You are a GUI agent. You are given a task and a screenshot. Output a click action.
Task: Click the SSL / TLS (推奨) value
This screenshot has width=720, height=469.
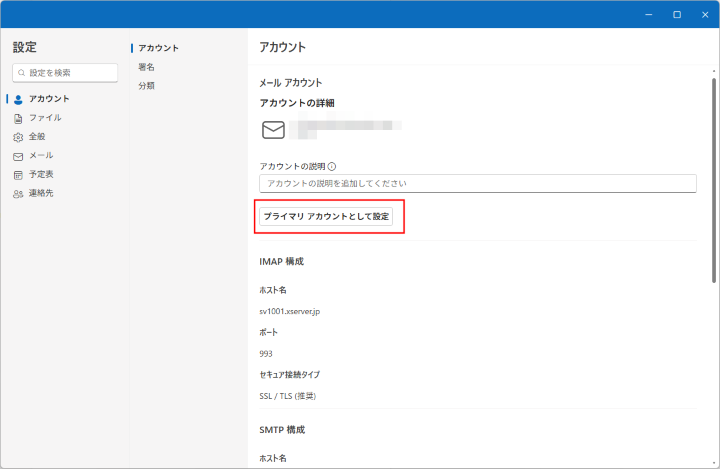tap(287, 396)
